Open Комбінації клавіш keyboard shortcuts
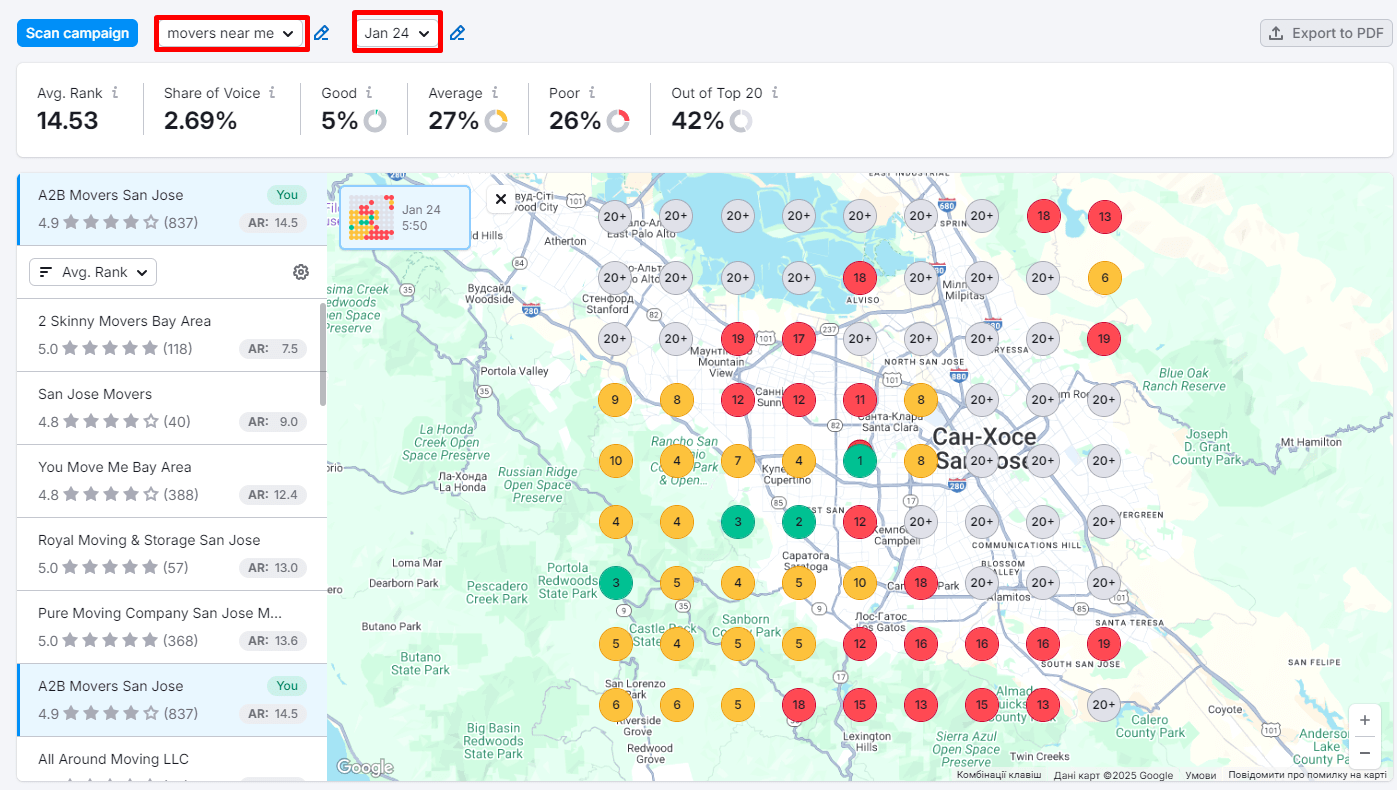The height and width of the screenshot is (790, 1397). (998, 775)
